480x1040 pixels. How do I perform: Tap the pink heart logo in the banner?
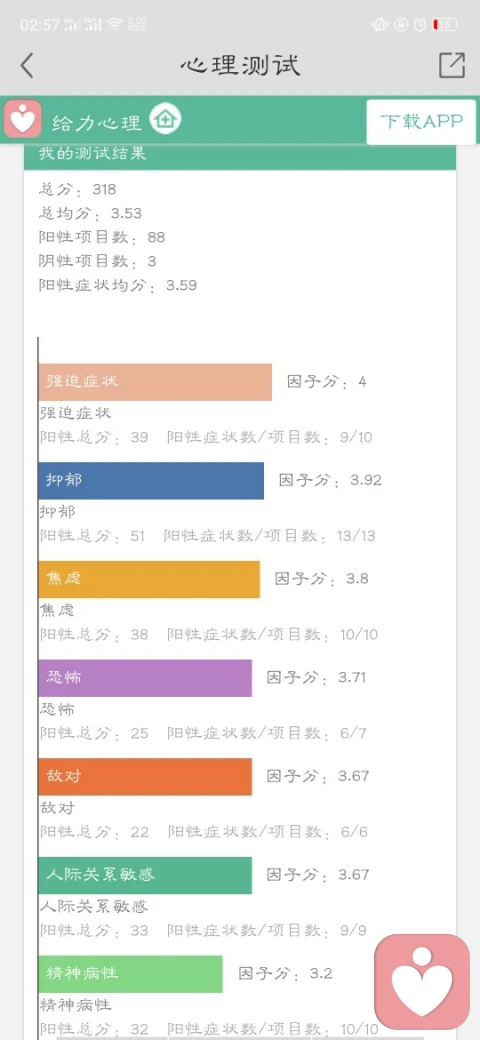tap(23, 119)
